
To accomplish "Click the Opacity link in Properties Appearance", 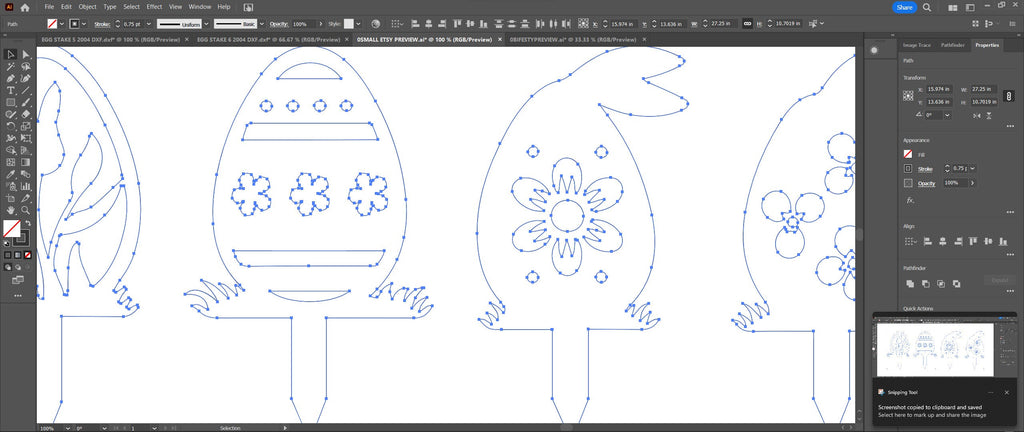I will pyautogui.click(x=927, y=183).
